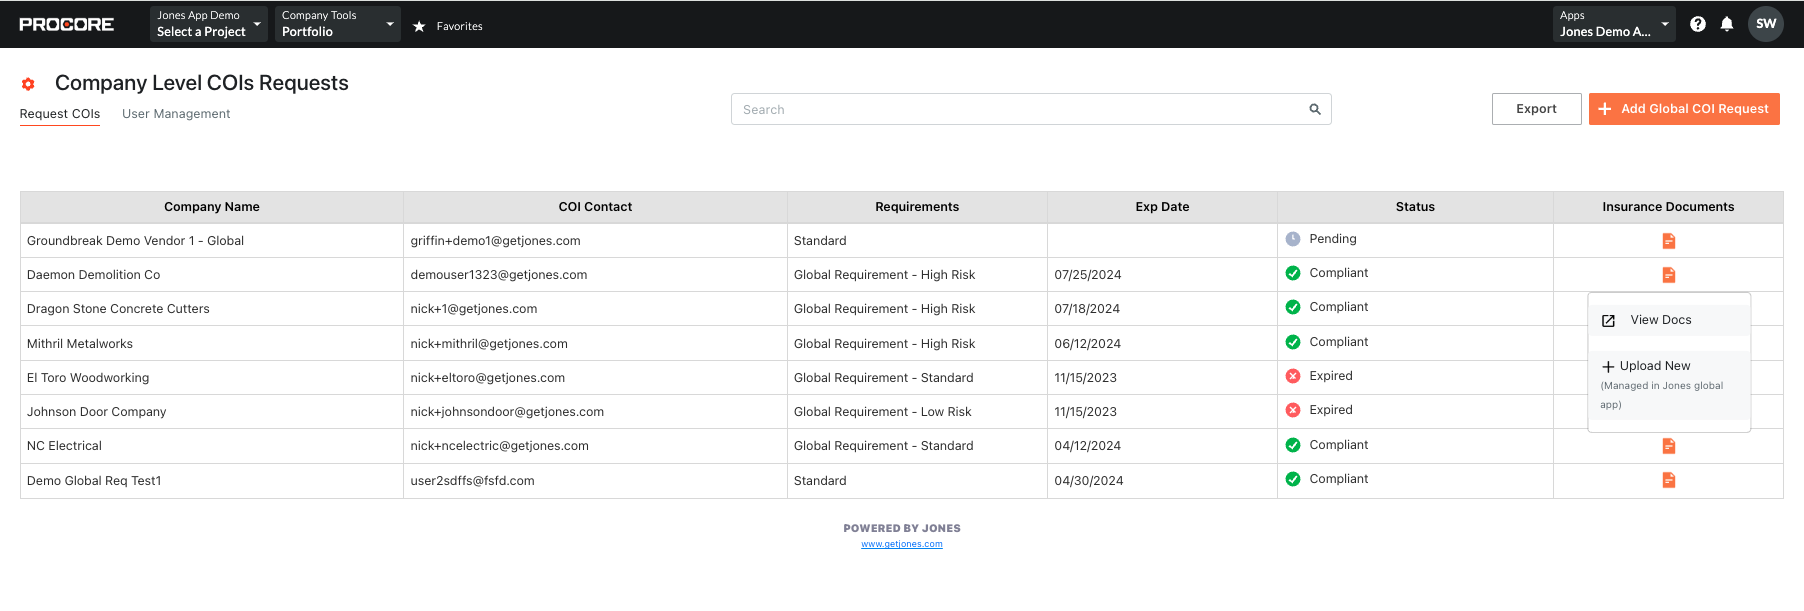
Task: Click the Procore logo
Action: click(67, 24)
